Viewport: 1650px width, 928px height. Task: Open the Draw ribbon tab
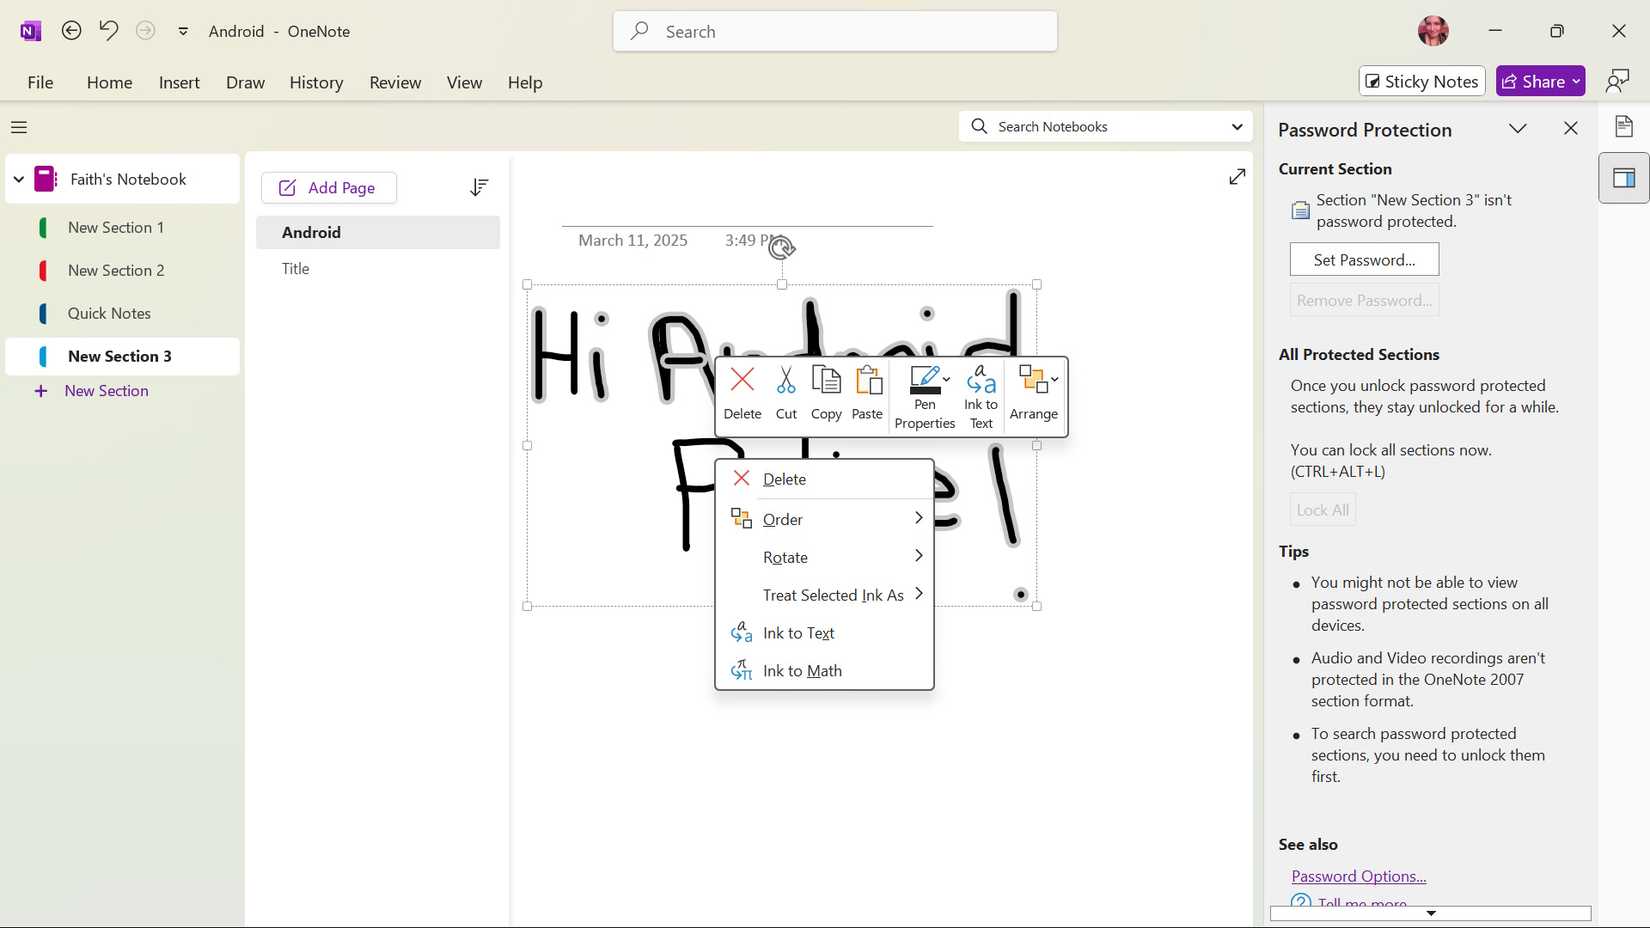coord(245,82)
